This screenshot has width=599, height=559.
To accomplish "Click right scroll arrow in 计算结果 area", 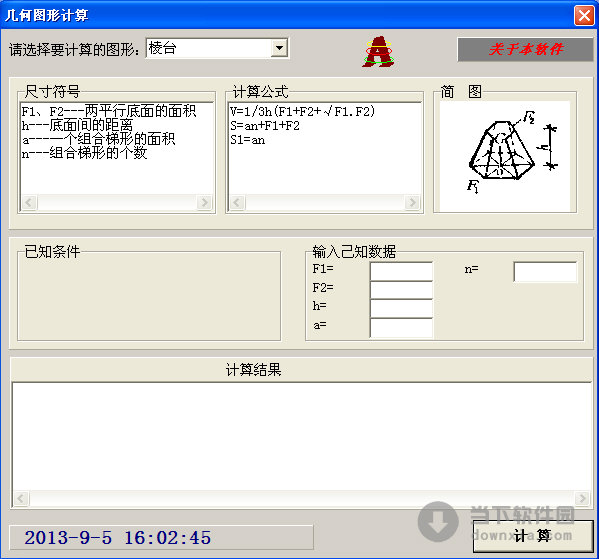I will [583, 498].
